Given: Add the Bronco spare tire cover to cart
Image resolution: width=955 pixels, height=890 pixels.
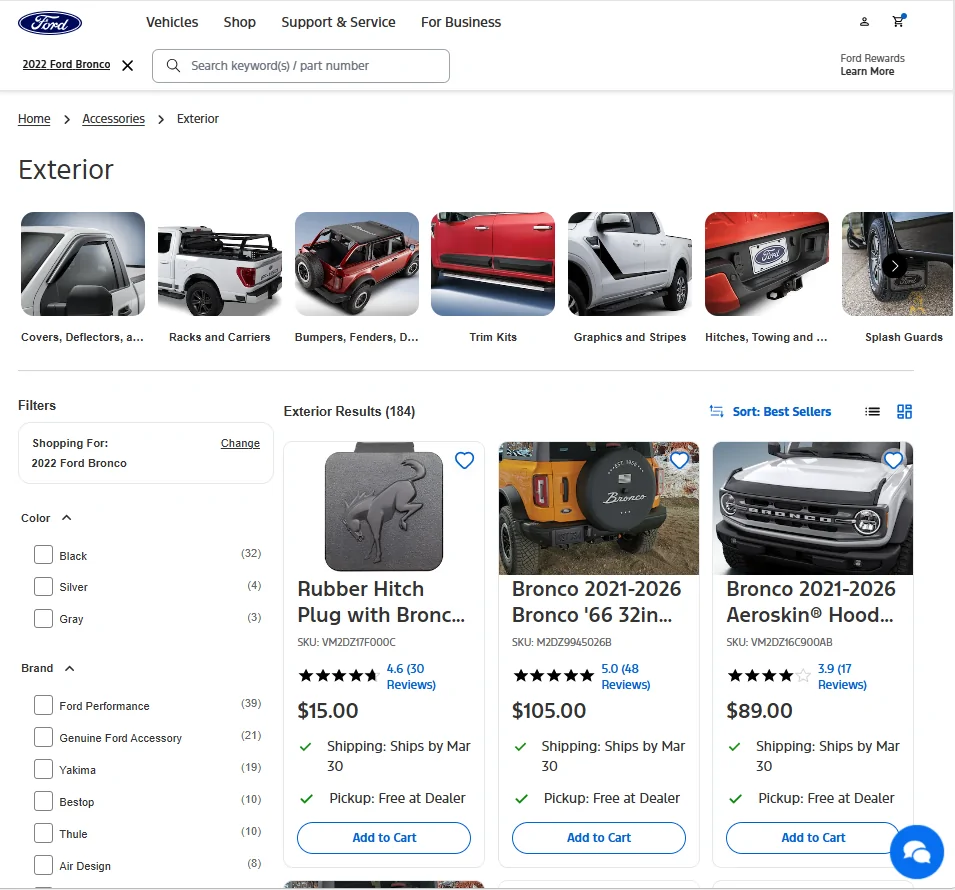Looking at the screenshot, I should coord(598,838).
